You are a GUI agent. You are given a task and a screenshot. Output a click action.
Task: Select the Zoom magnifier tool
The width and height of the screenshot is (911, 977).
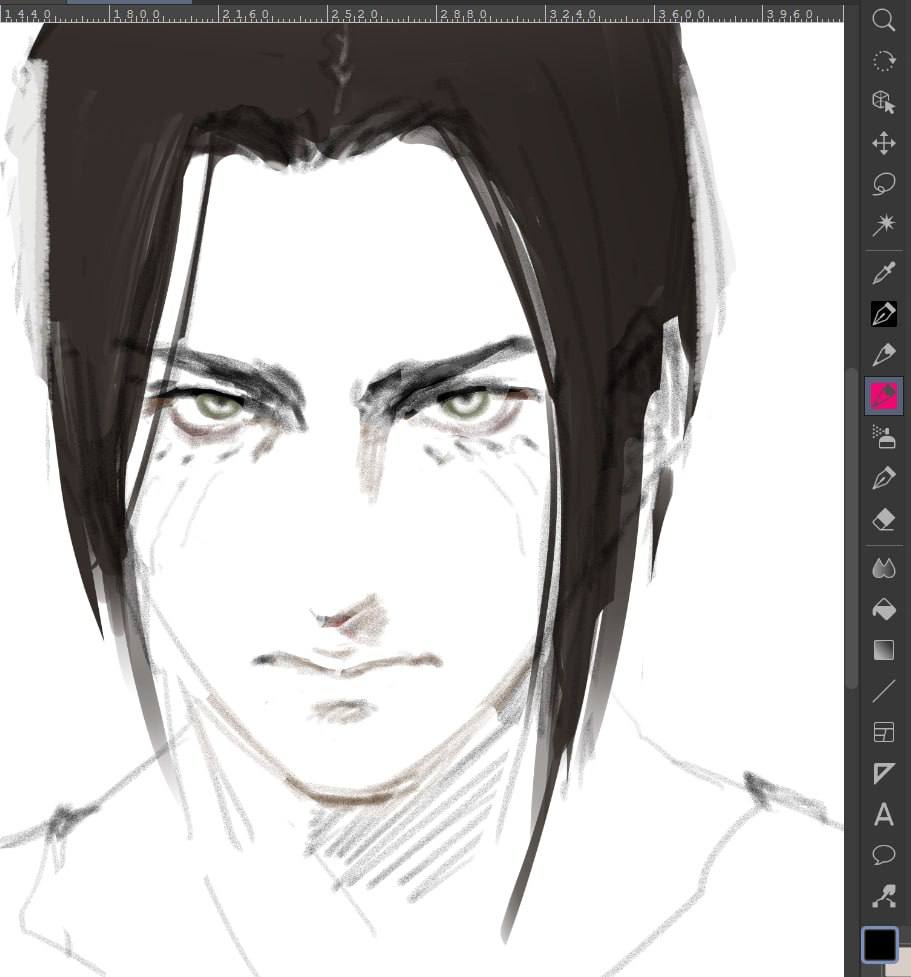[884, 20]
